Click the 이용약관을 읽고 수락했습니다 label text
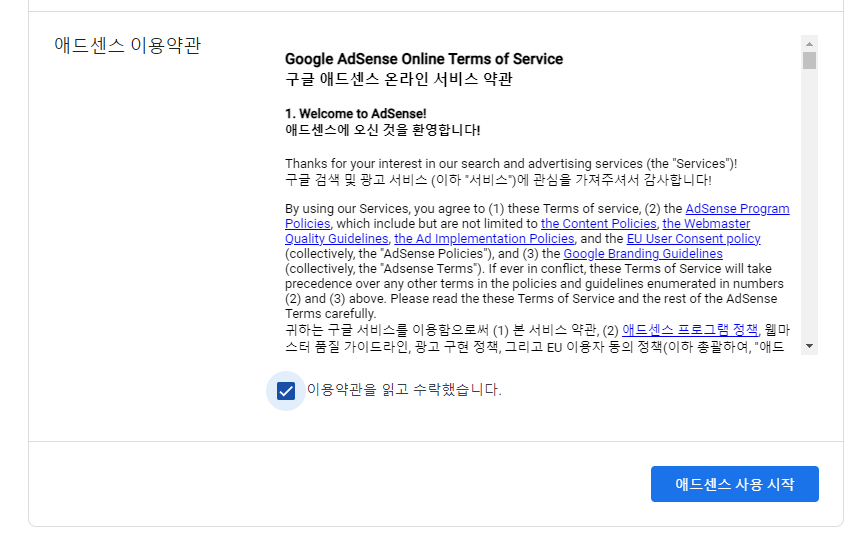 404,390
